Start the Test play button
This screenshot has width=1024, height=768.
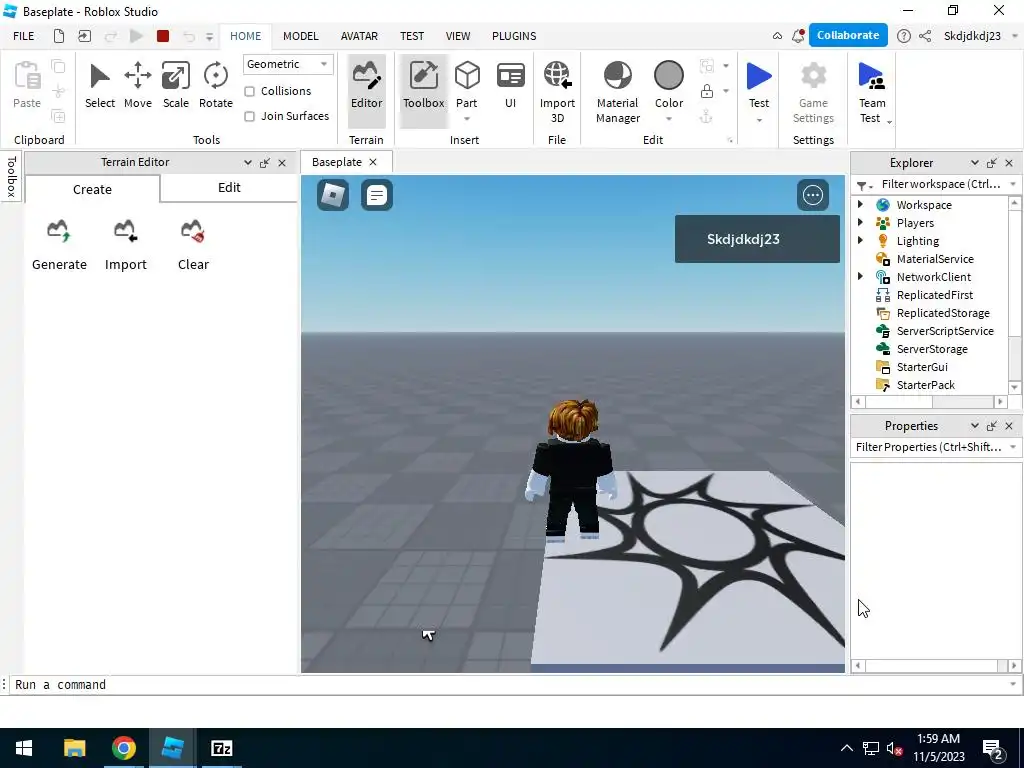(x=759, y=76)
